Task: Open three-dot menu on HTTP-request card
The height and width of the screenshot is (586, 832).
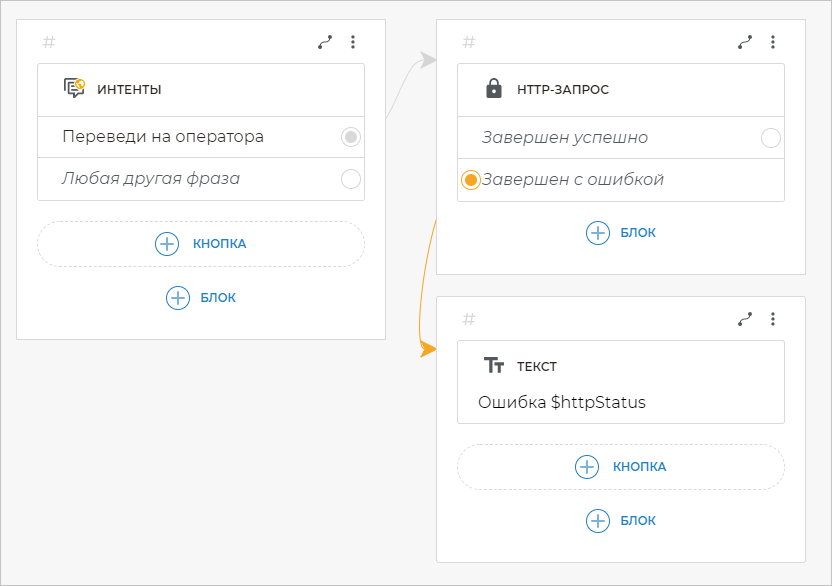Action: tap(773, 42)
